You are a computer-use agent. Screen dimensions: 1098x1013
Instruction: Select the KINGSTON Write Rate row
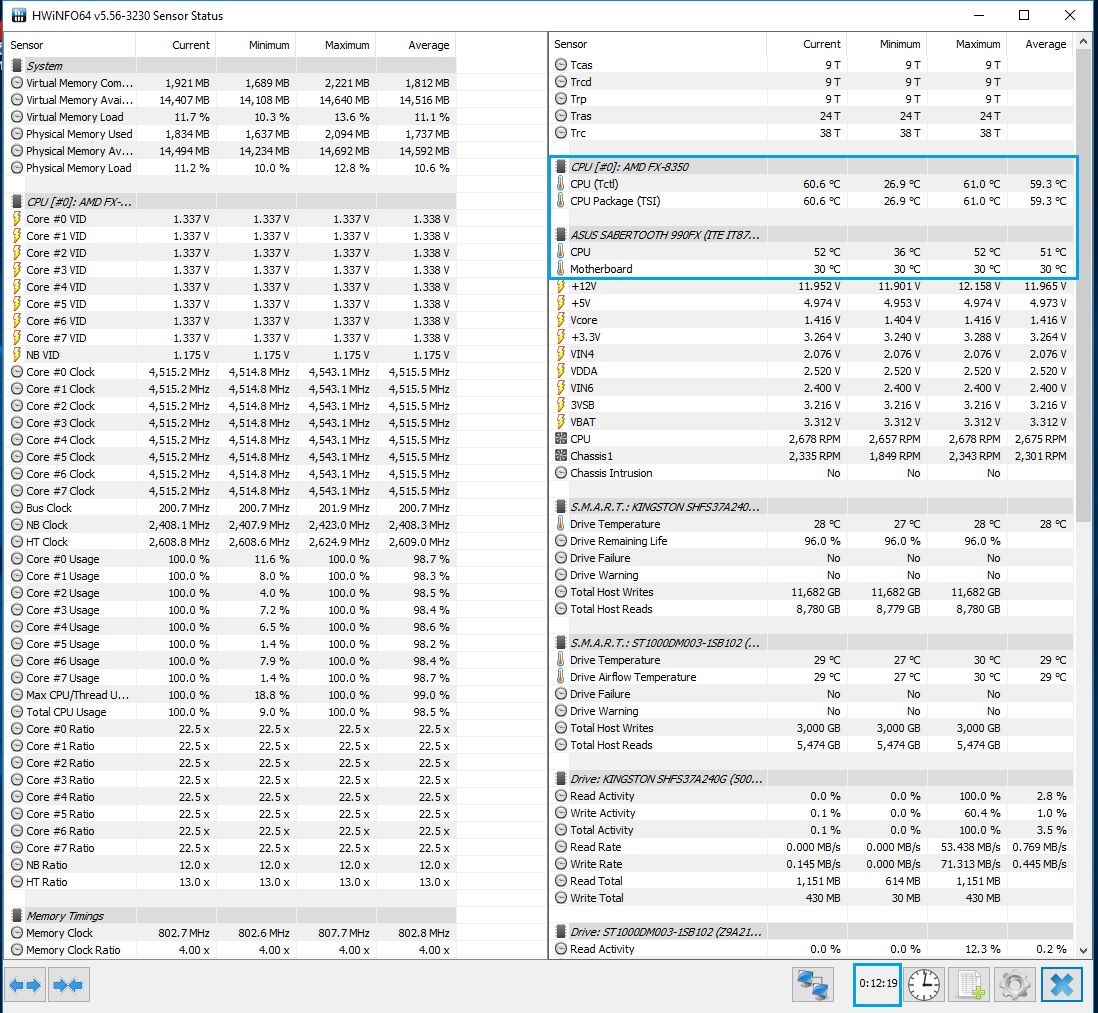[x=813, y=864]
